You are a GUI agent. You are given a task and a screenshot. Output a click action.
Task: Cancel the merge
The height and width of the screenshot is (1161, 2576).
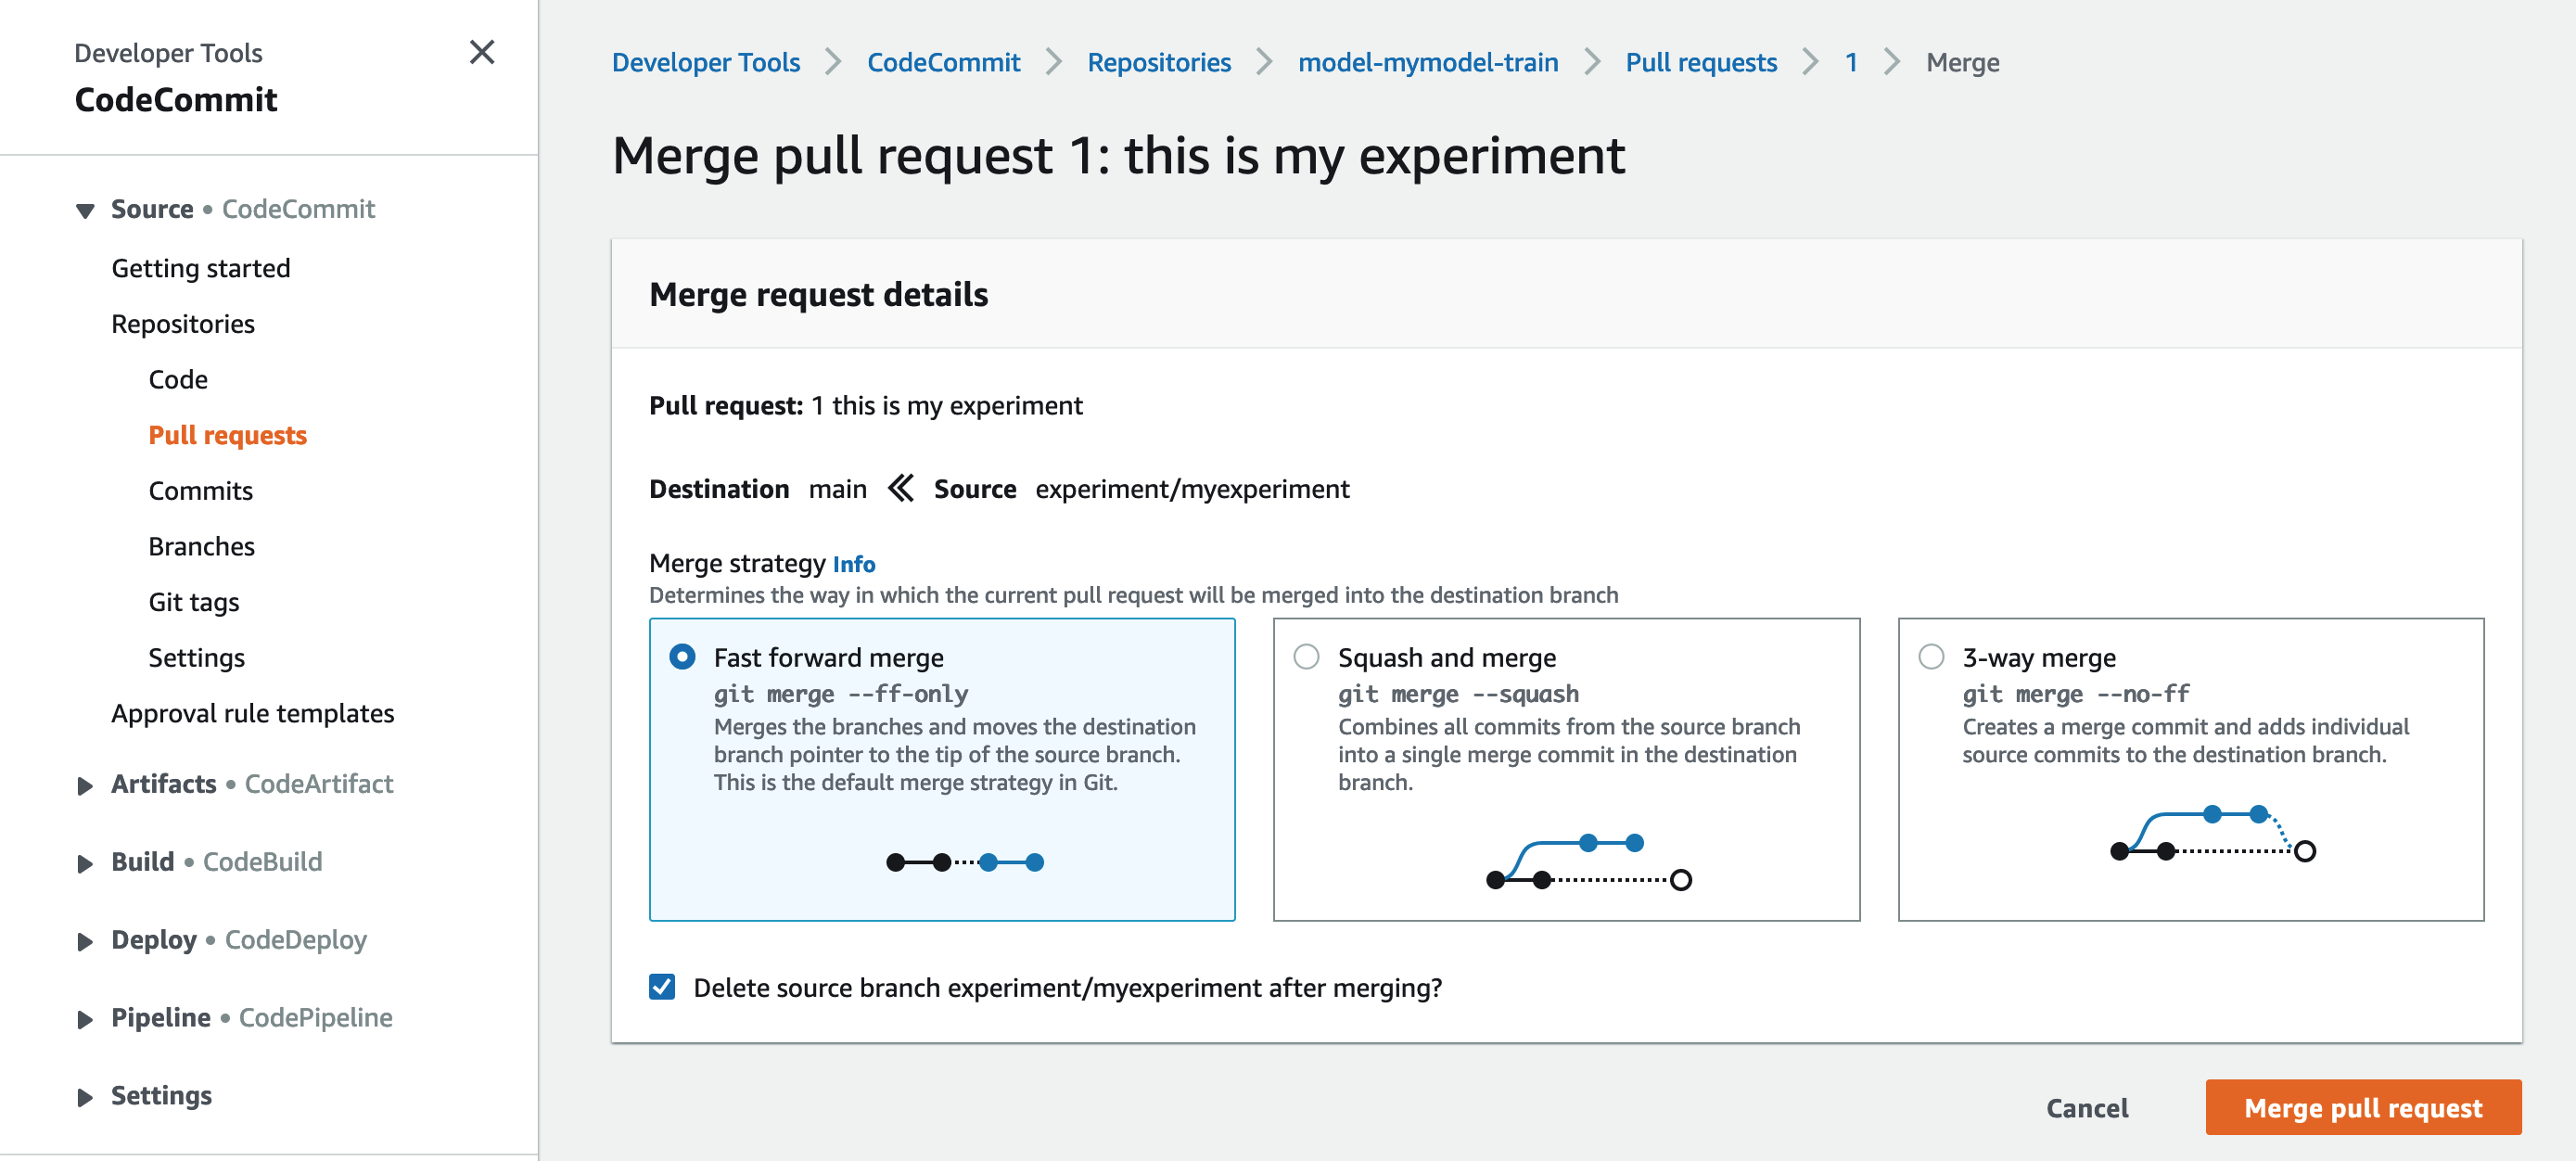tap(2086, 1107)
